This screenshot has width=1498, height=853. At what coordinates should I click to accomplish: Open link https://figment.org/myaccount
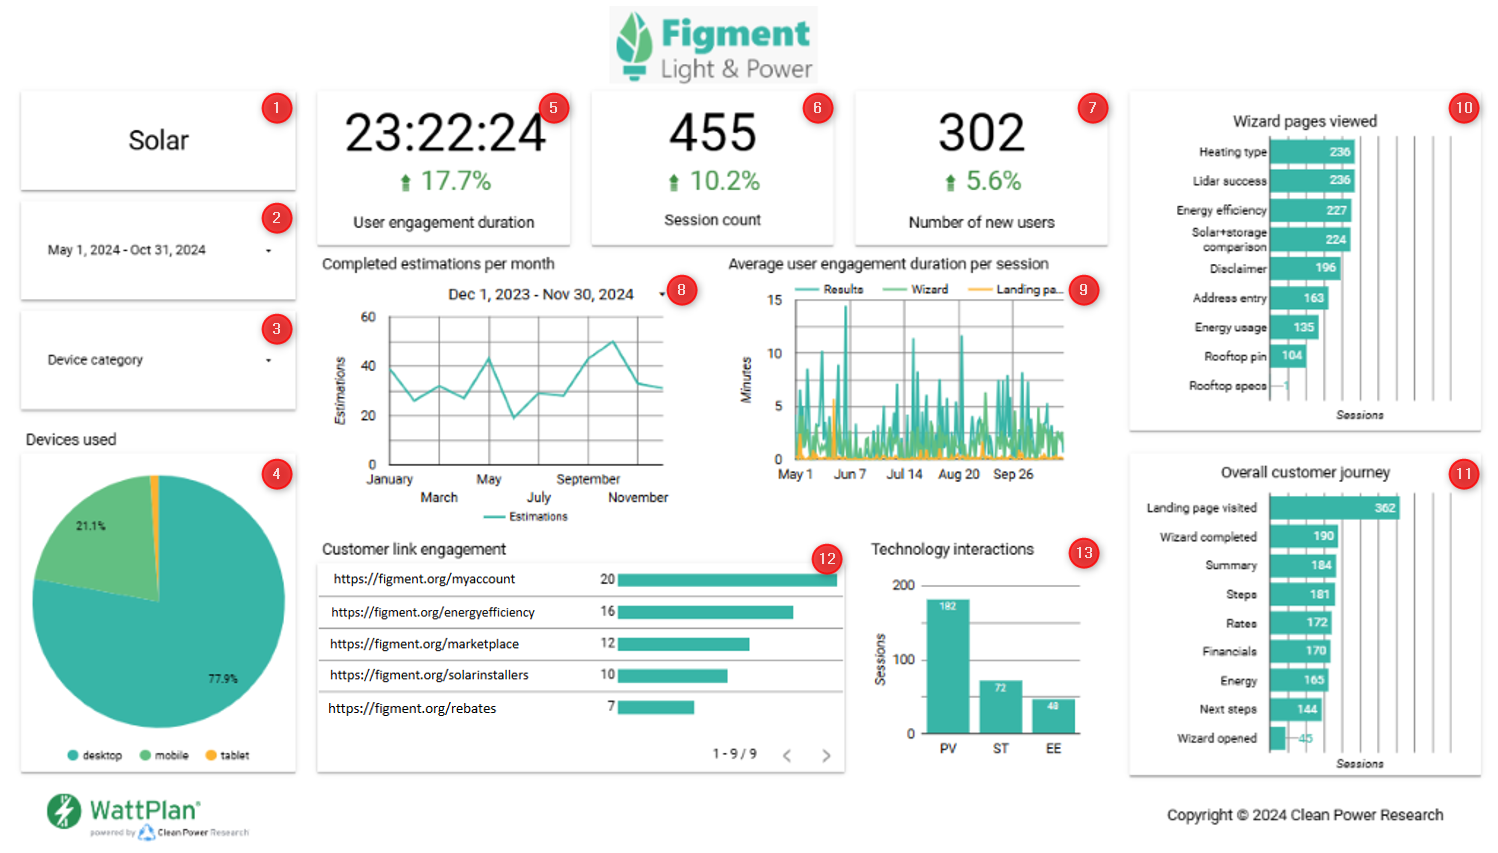tap(424, 579)
